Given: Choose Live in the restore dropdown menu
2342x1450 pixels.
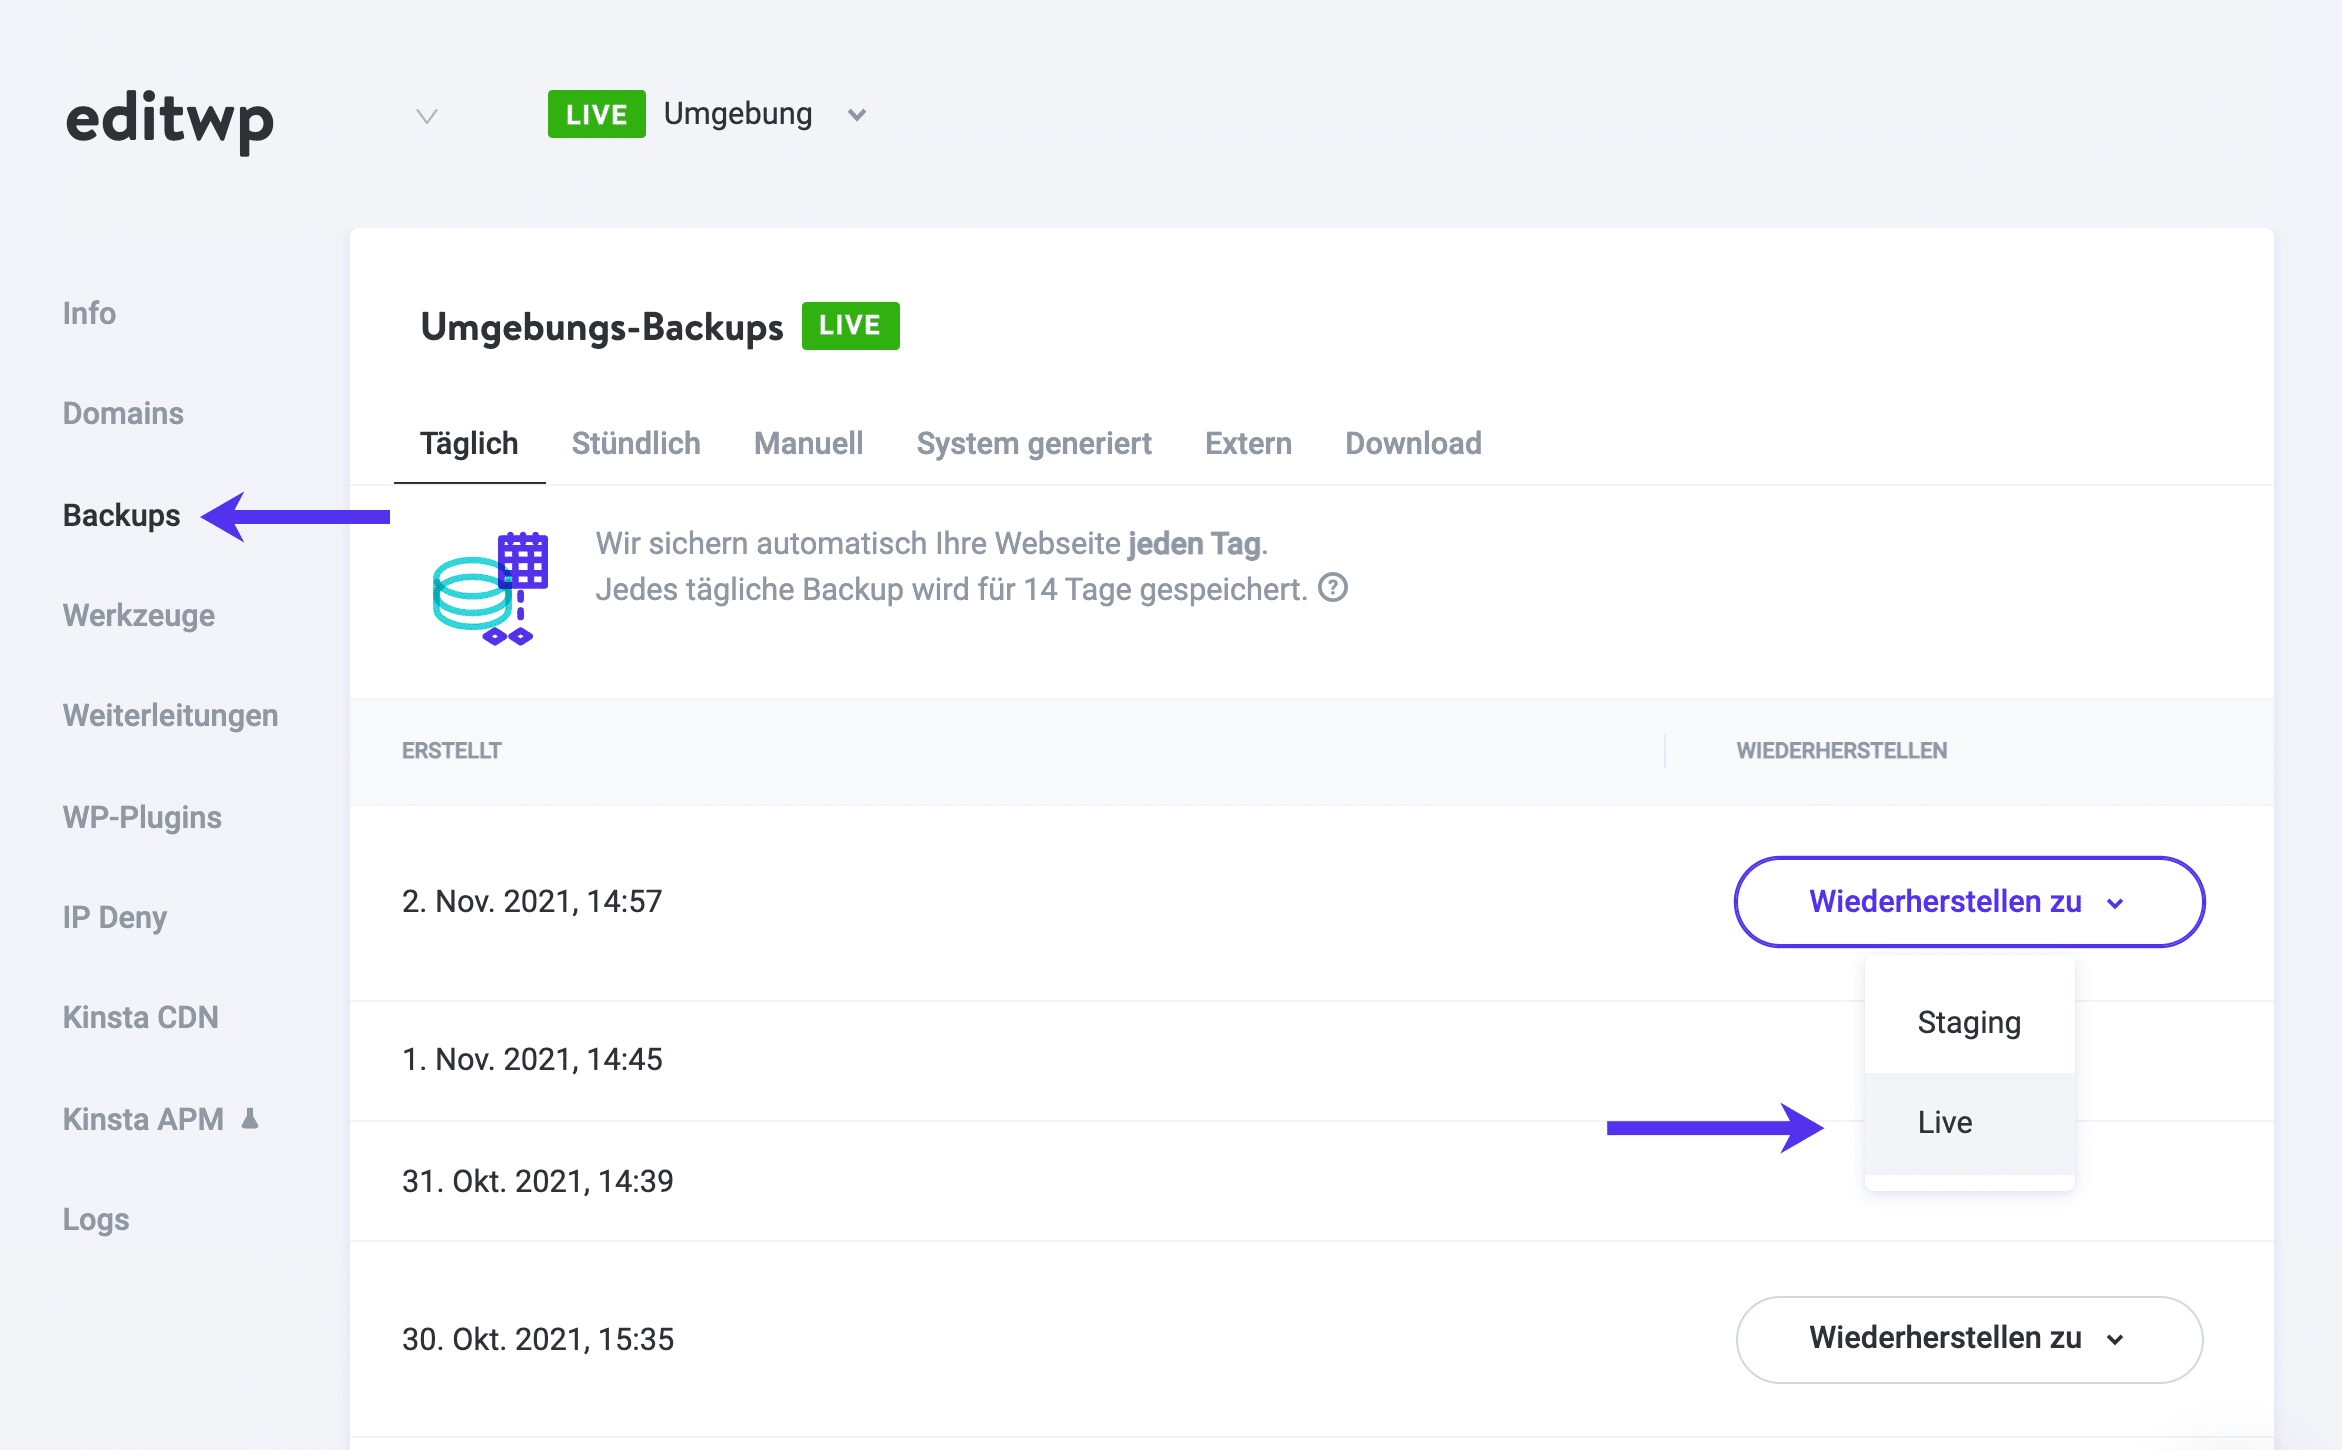Looking at the screenshot, I should pyautogui.click(x=1944, y=1121).
